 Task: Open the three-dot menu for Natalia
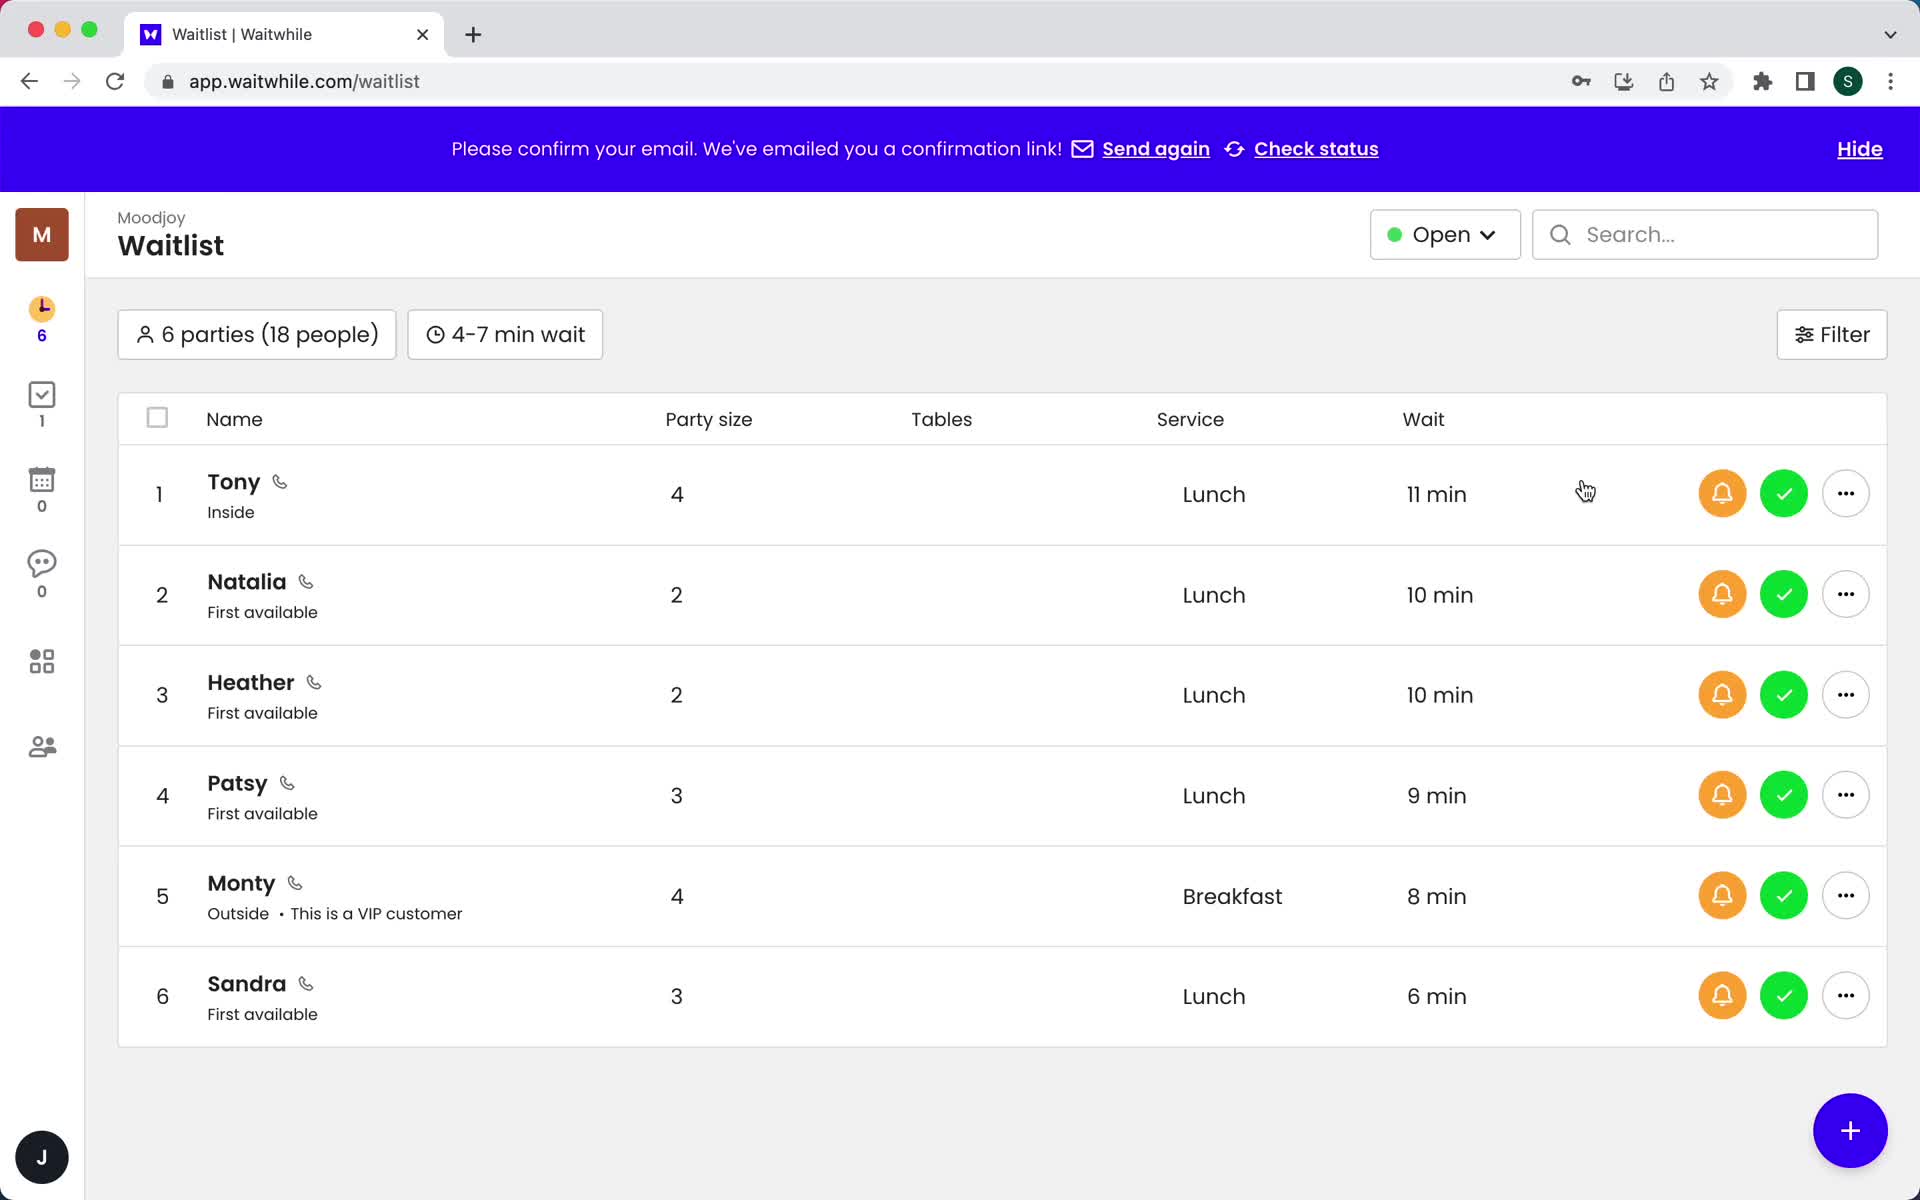point(1846,595)
